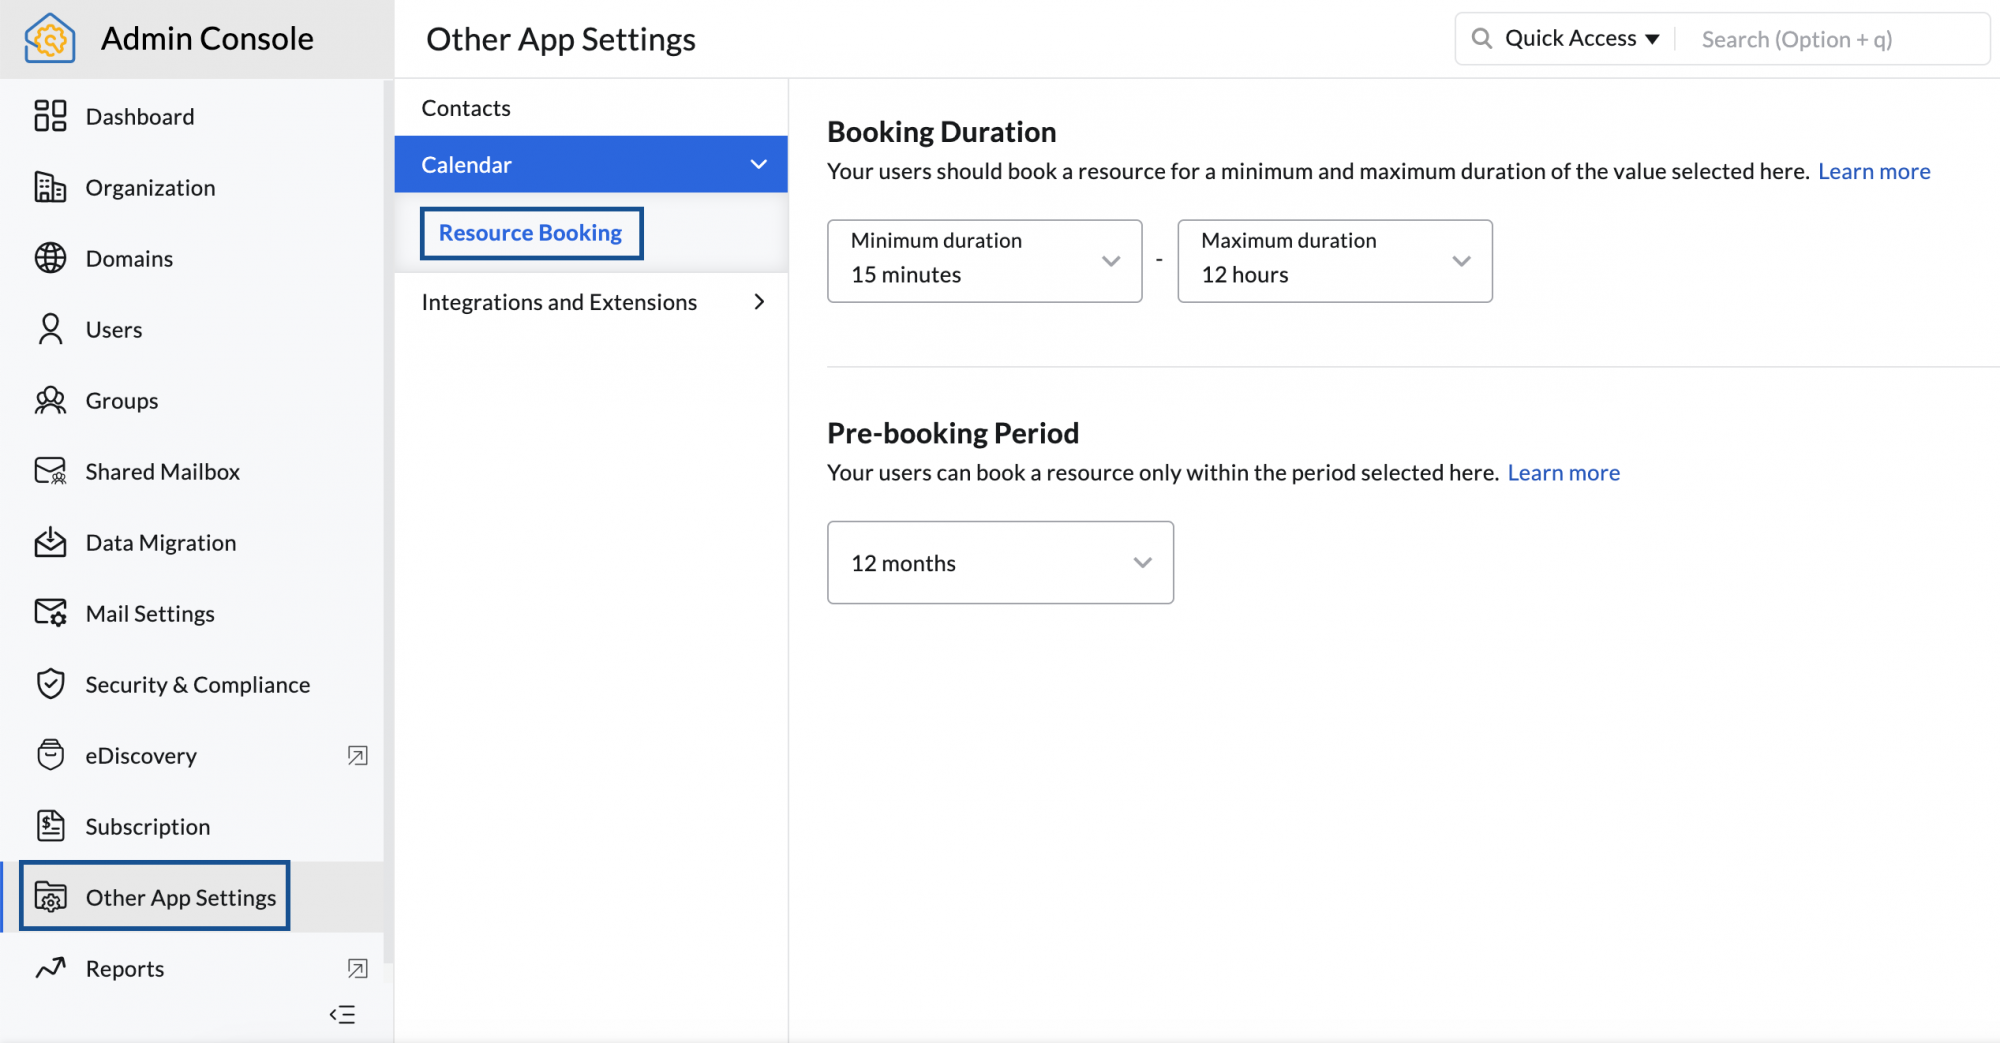Click Learn more link for Booking Duration
2000x1043 pixels.
(1873, 171)
